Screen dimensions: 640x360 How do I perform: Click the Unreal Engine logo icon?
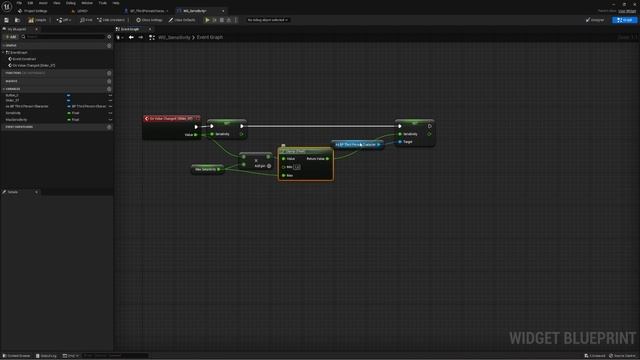click(x=7, y=6)
